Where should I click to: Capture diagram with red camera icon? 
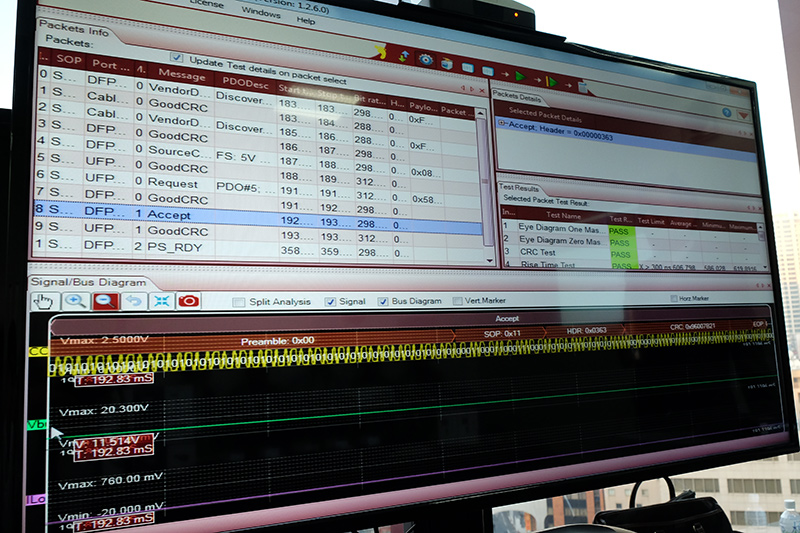click(x=188, y=301)
